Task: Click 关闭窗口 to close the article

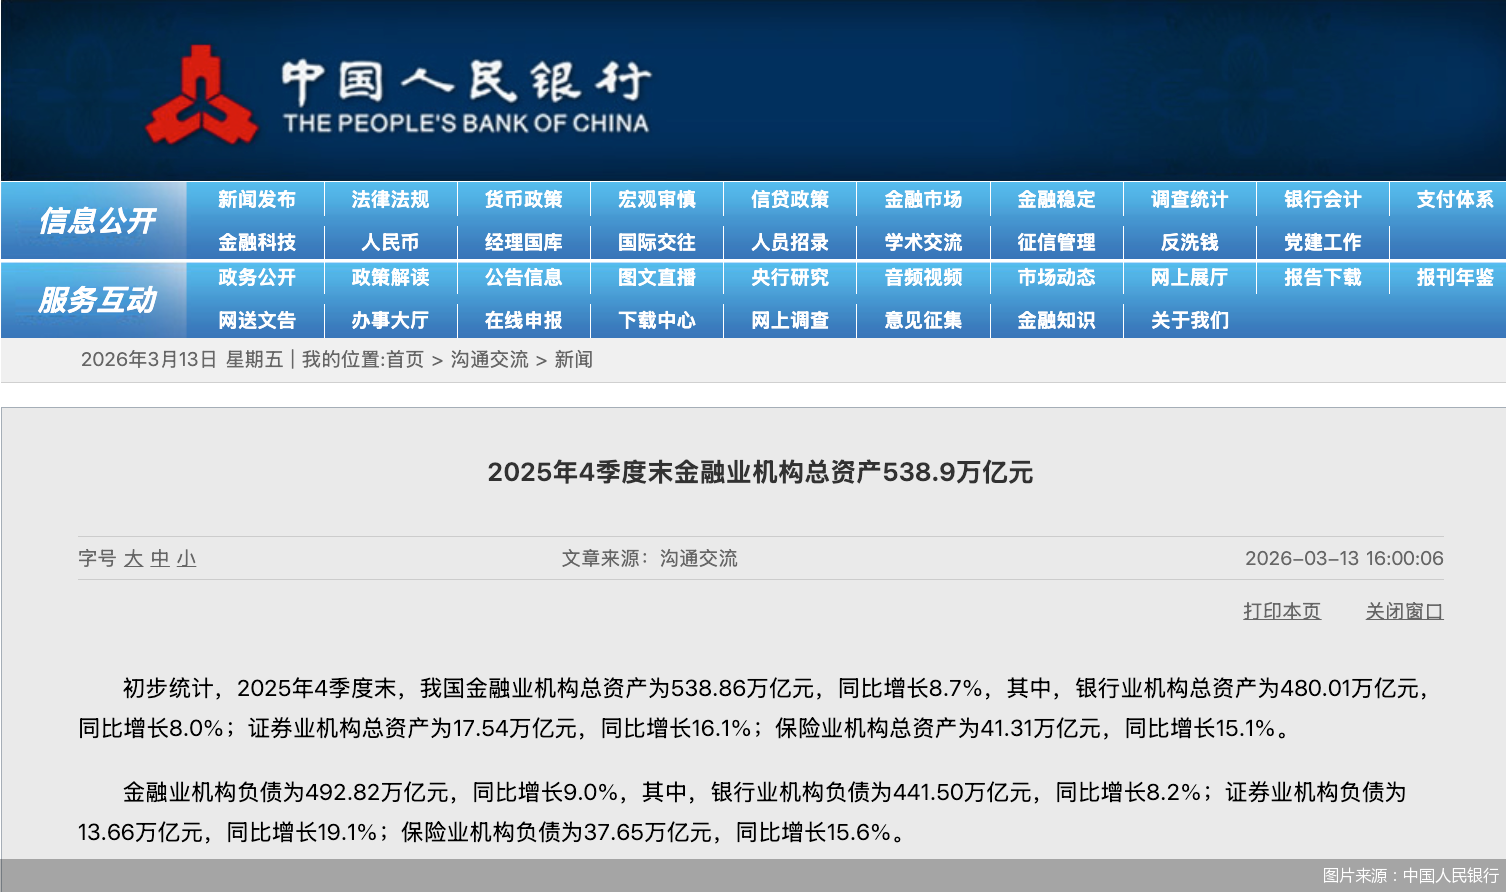Action: tap(1405, 611)
